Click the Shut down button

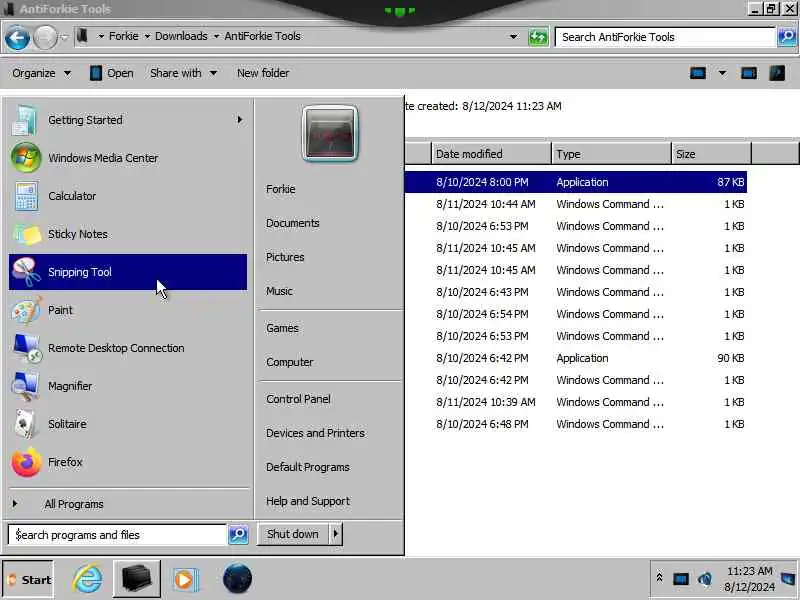pyautogui.click(x=293, y=534)
